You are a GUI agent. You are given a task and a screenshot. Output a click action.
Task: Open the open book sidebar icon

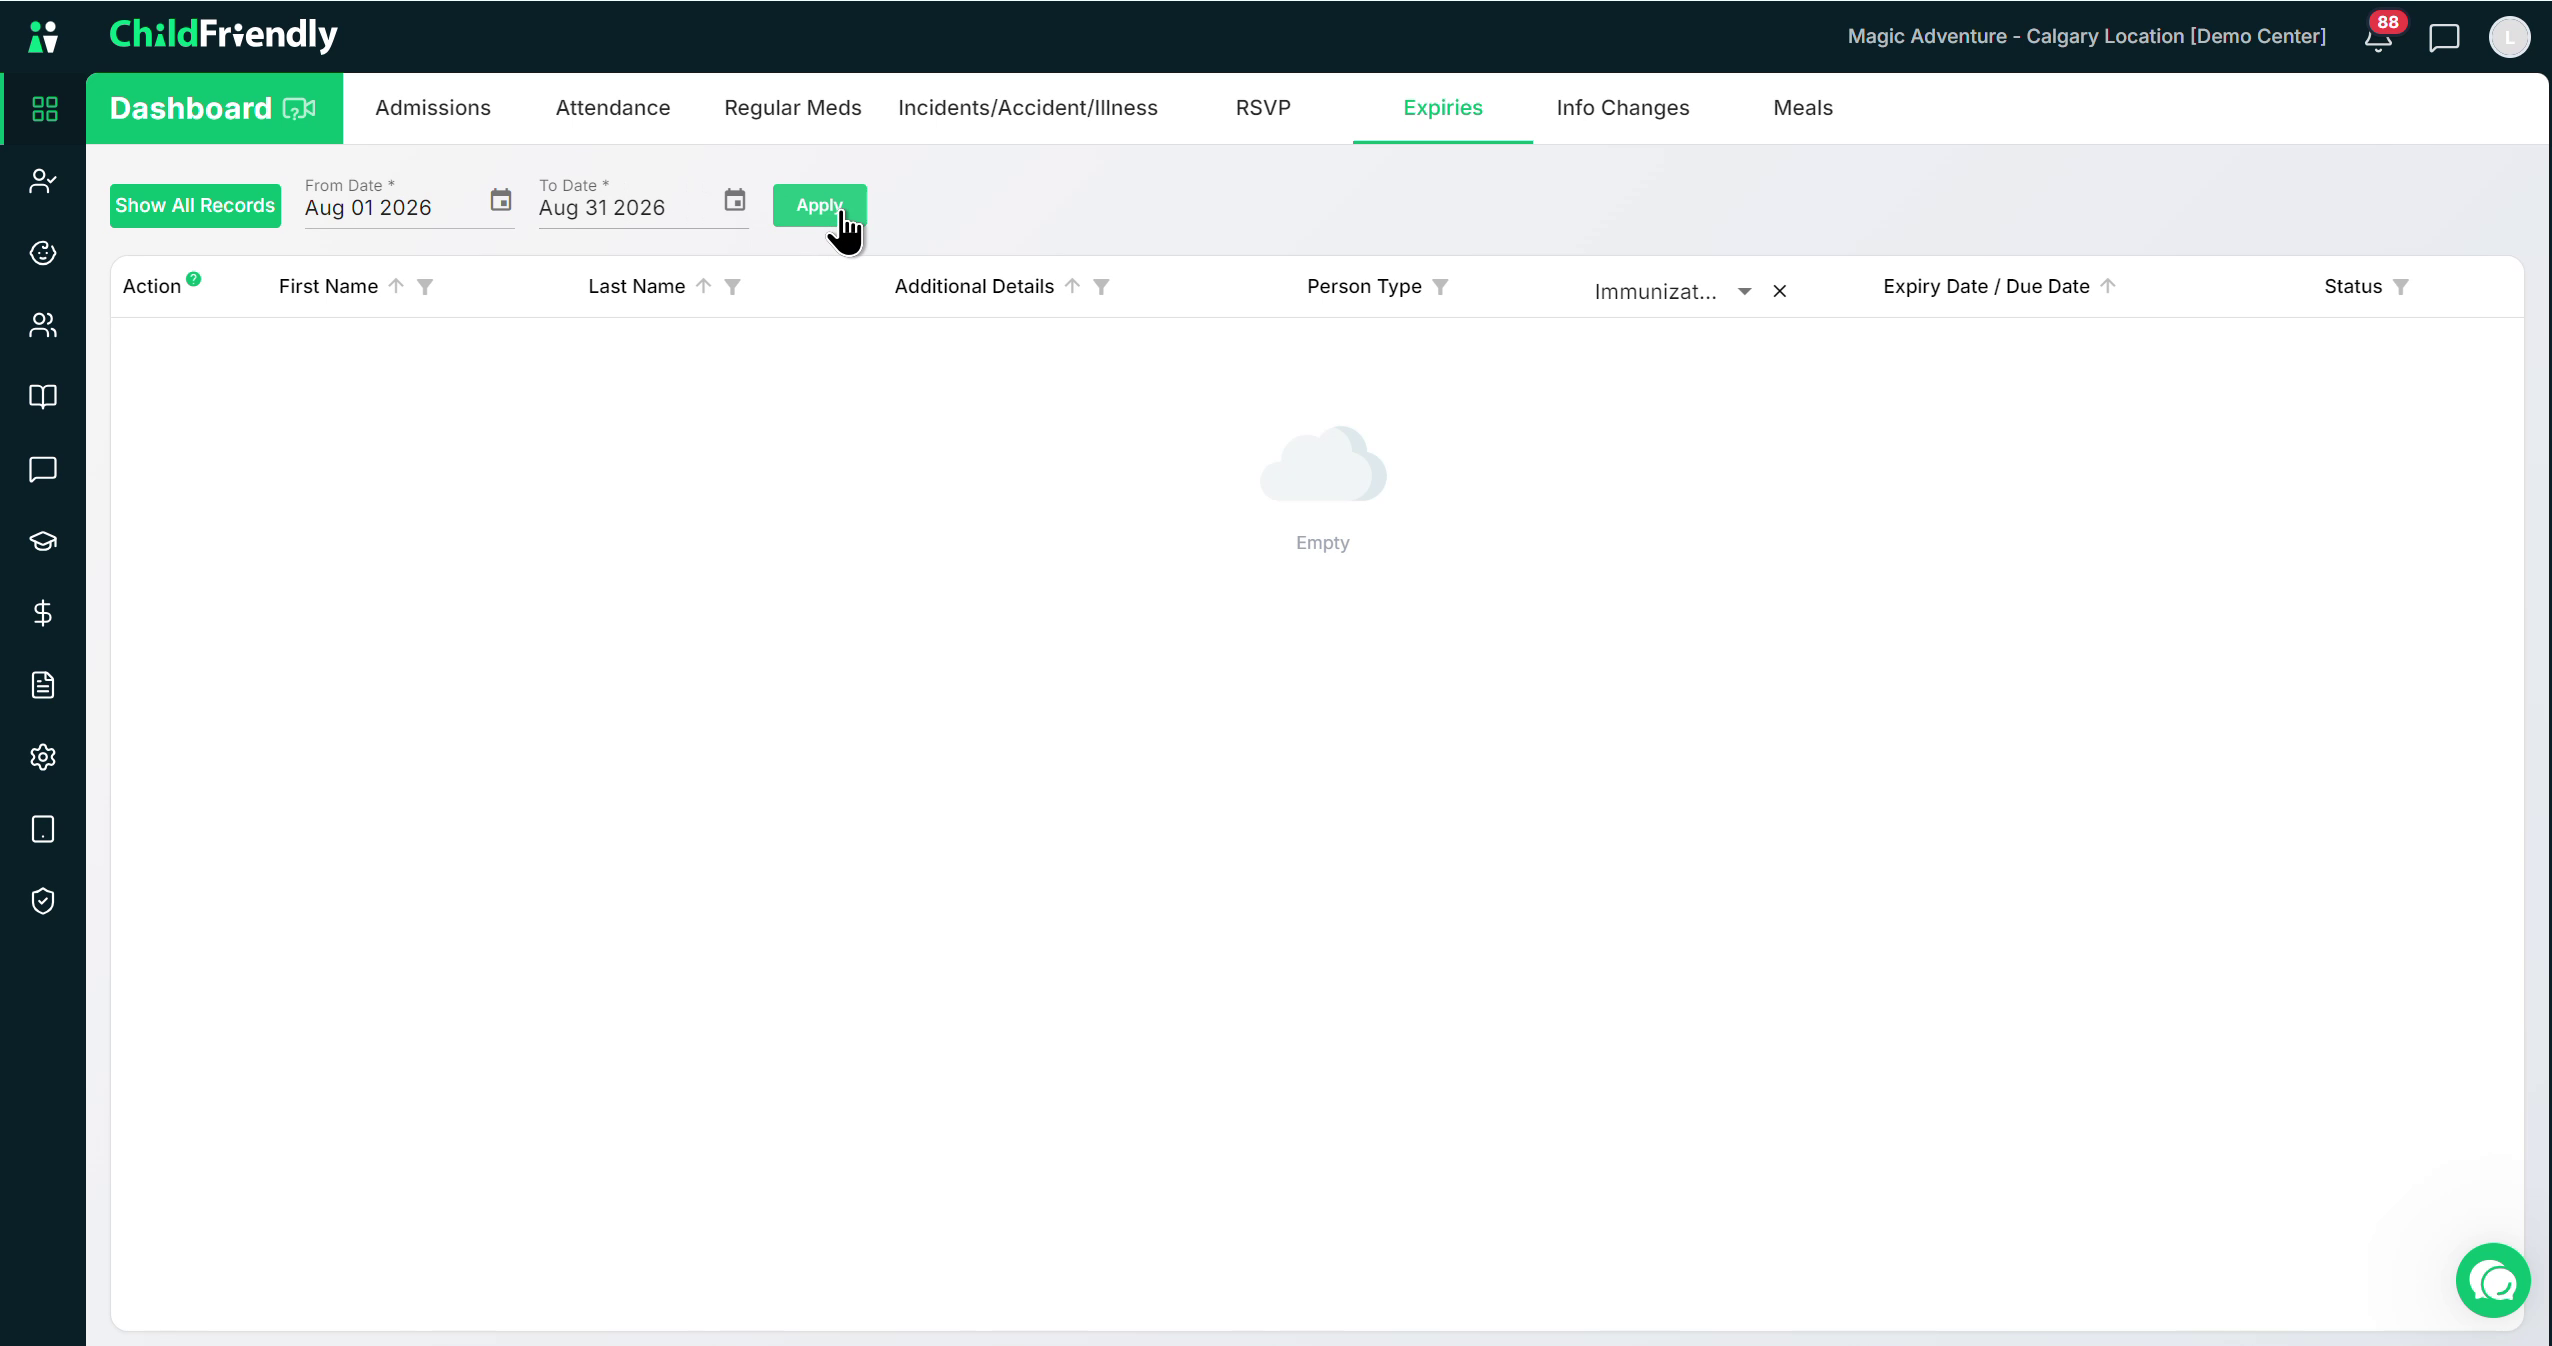[43, 397]
